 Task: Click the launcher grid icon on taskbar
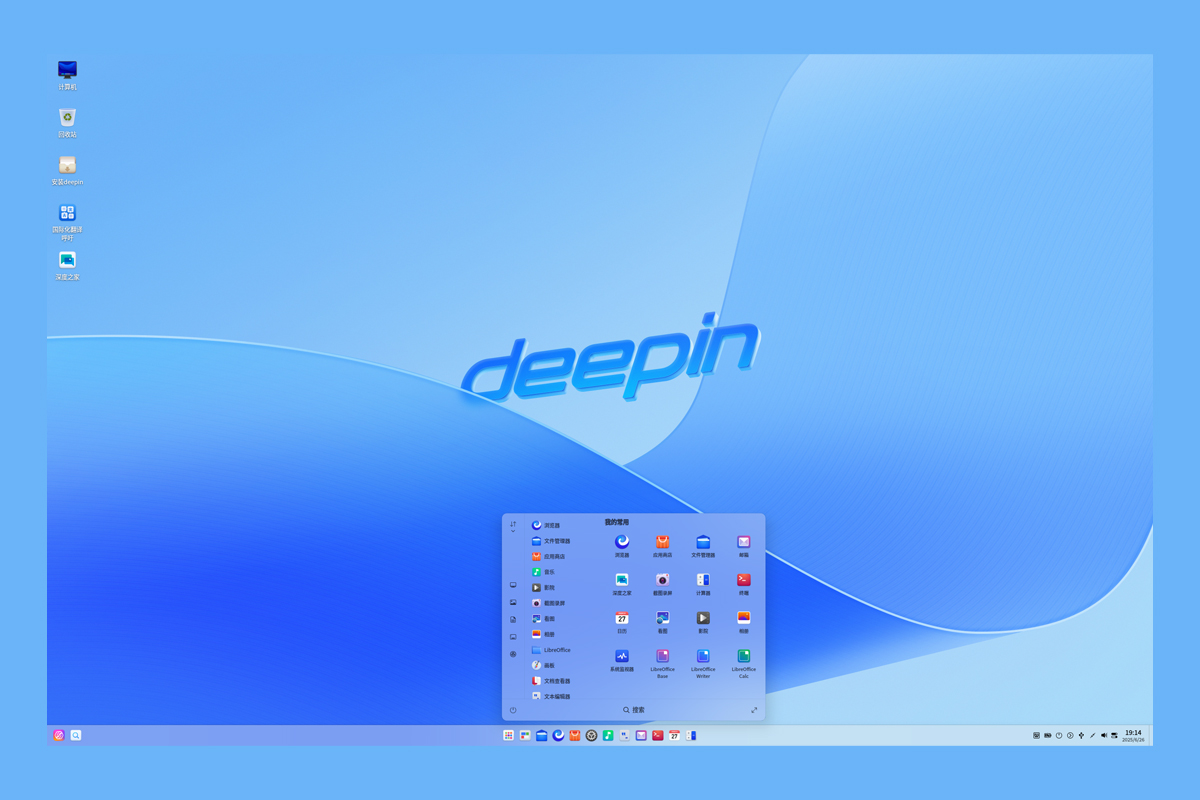coord(508,735)
